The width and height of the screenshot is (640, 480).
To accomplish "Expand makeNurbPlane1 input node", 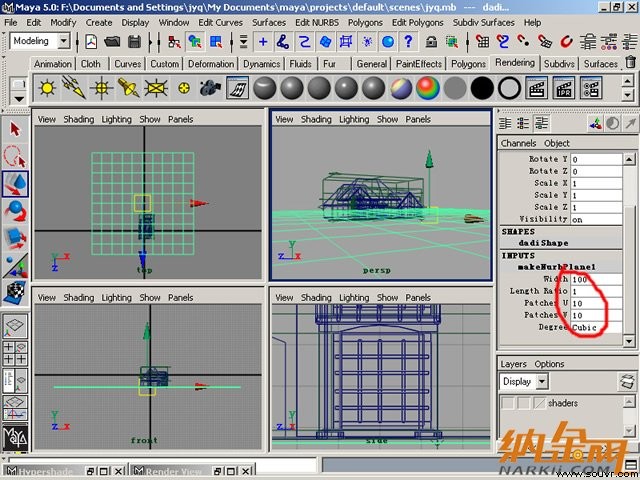I will (556, 267).
